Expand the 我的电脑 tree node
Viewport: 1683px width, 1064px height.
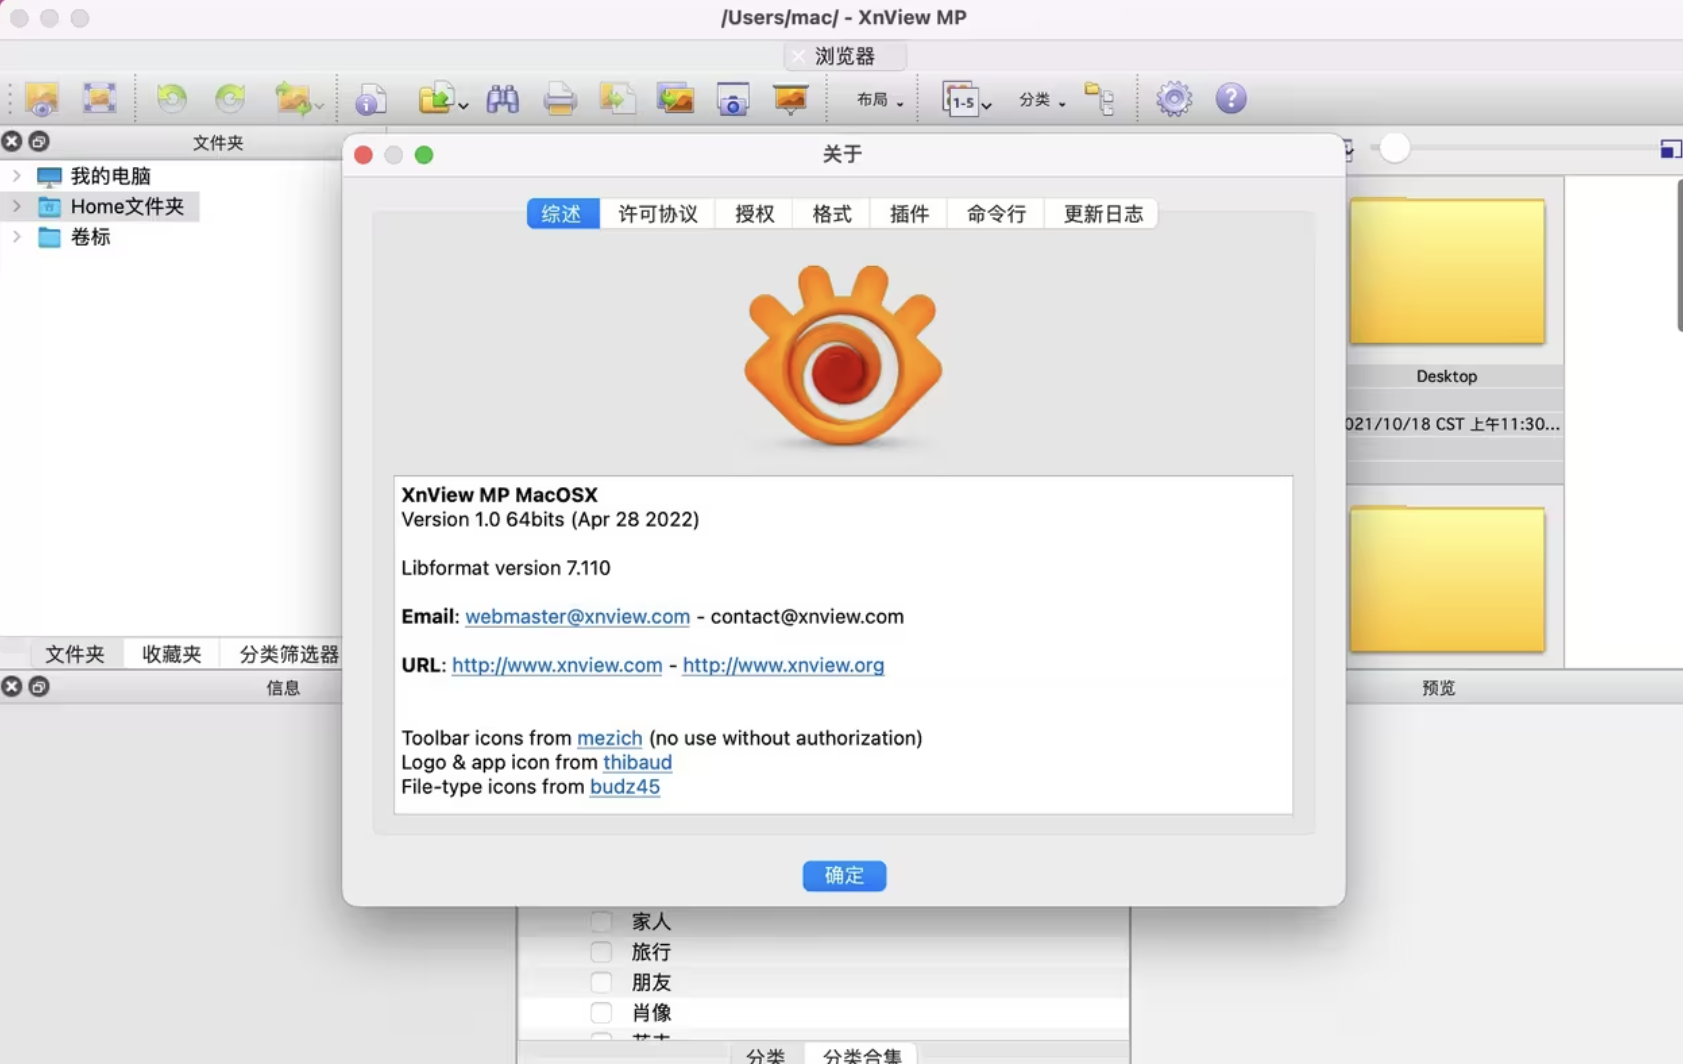click(x=16, y=176)
